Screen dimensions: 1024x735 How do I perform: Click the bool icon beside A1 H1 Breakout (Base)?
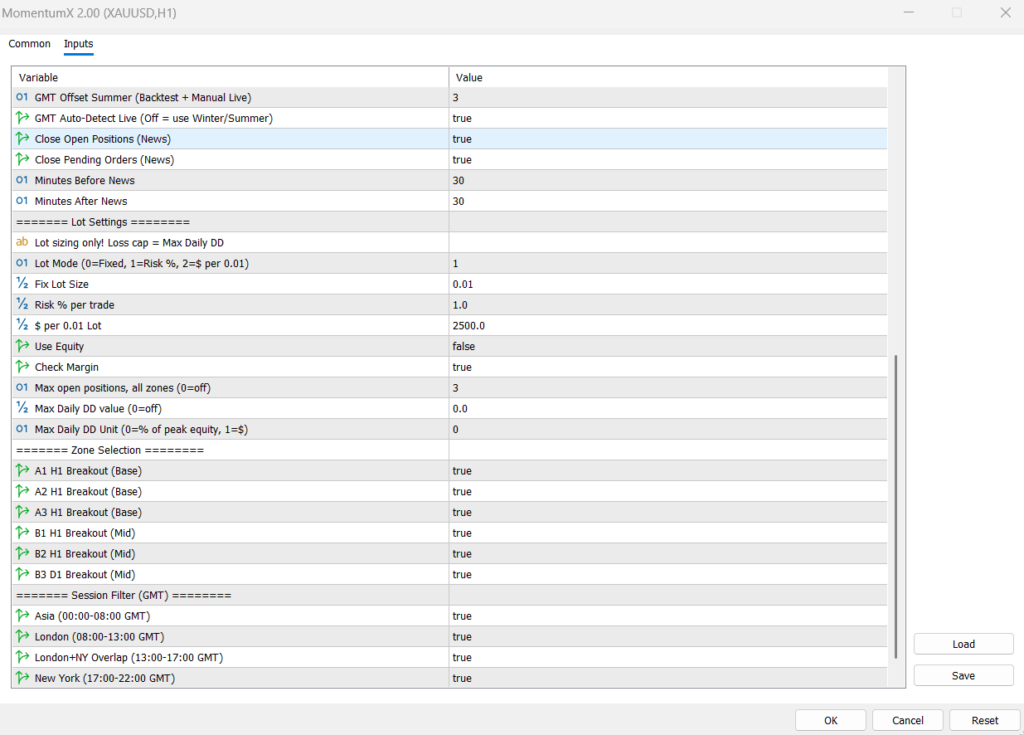22,470
